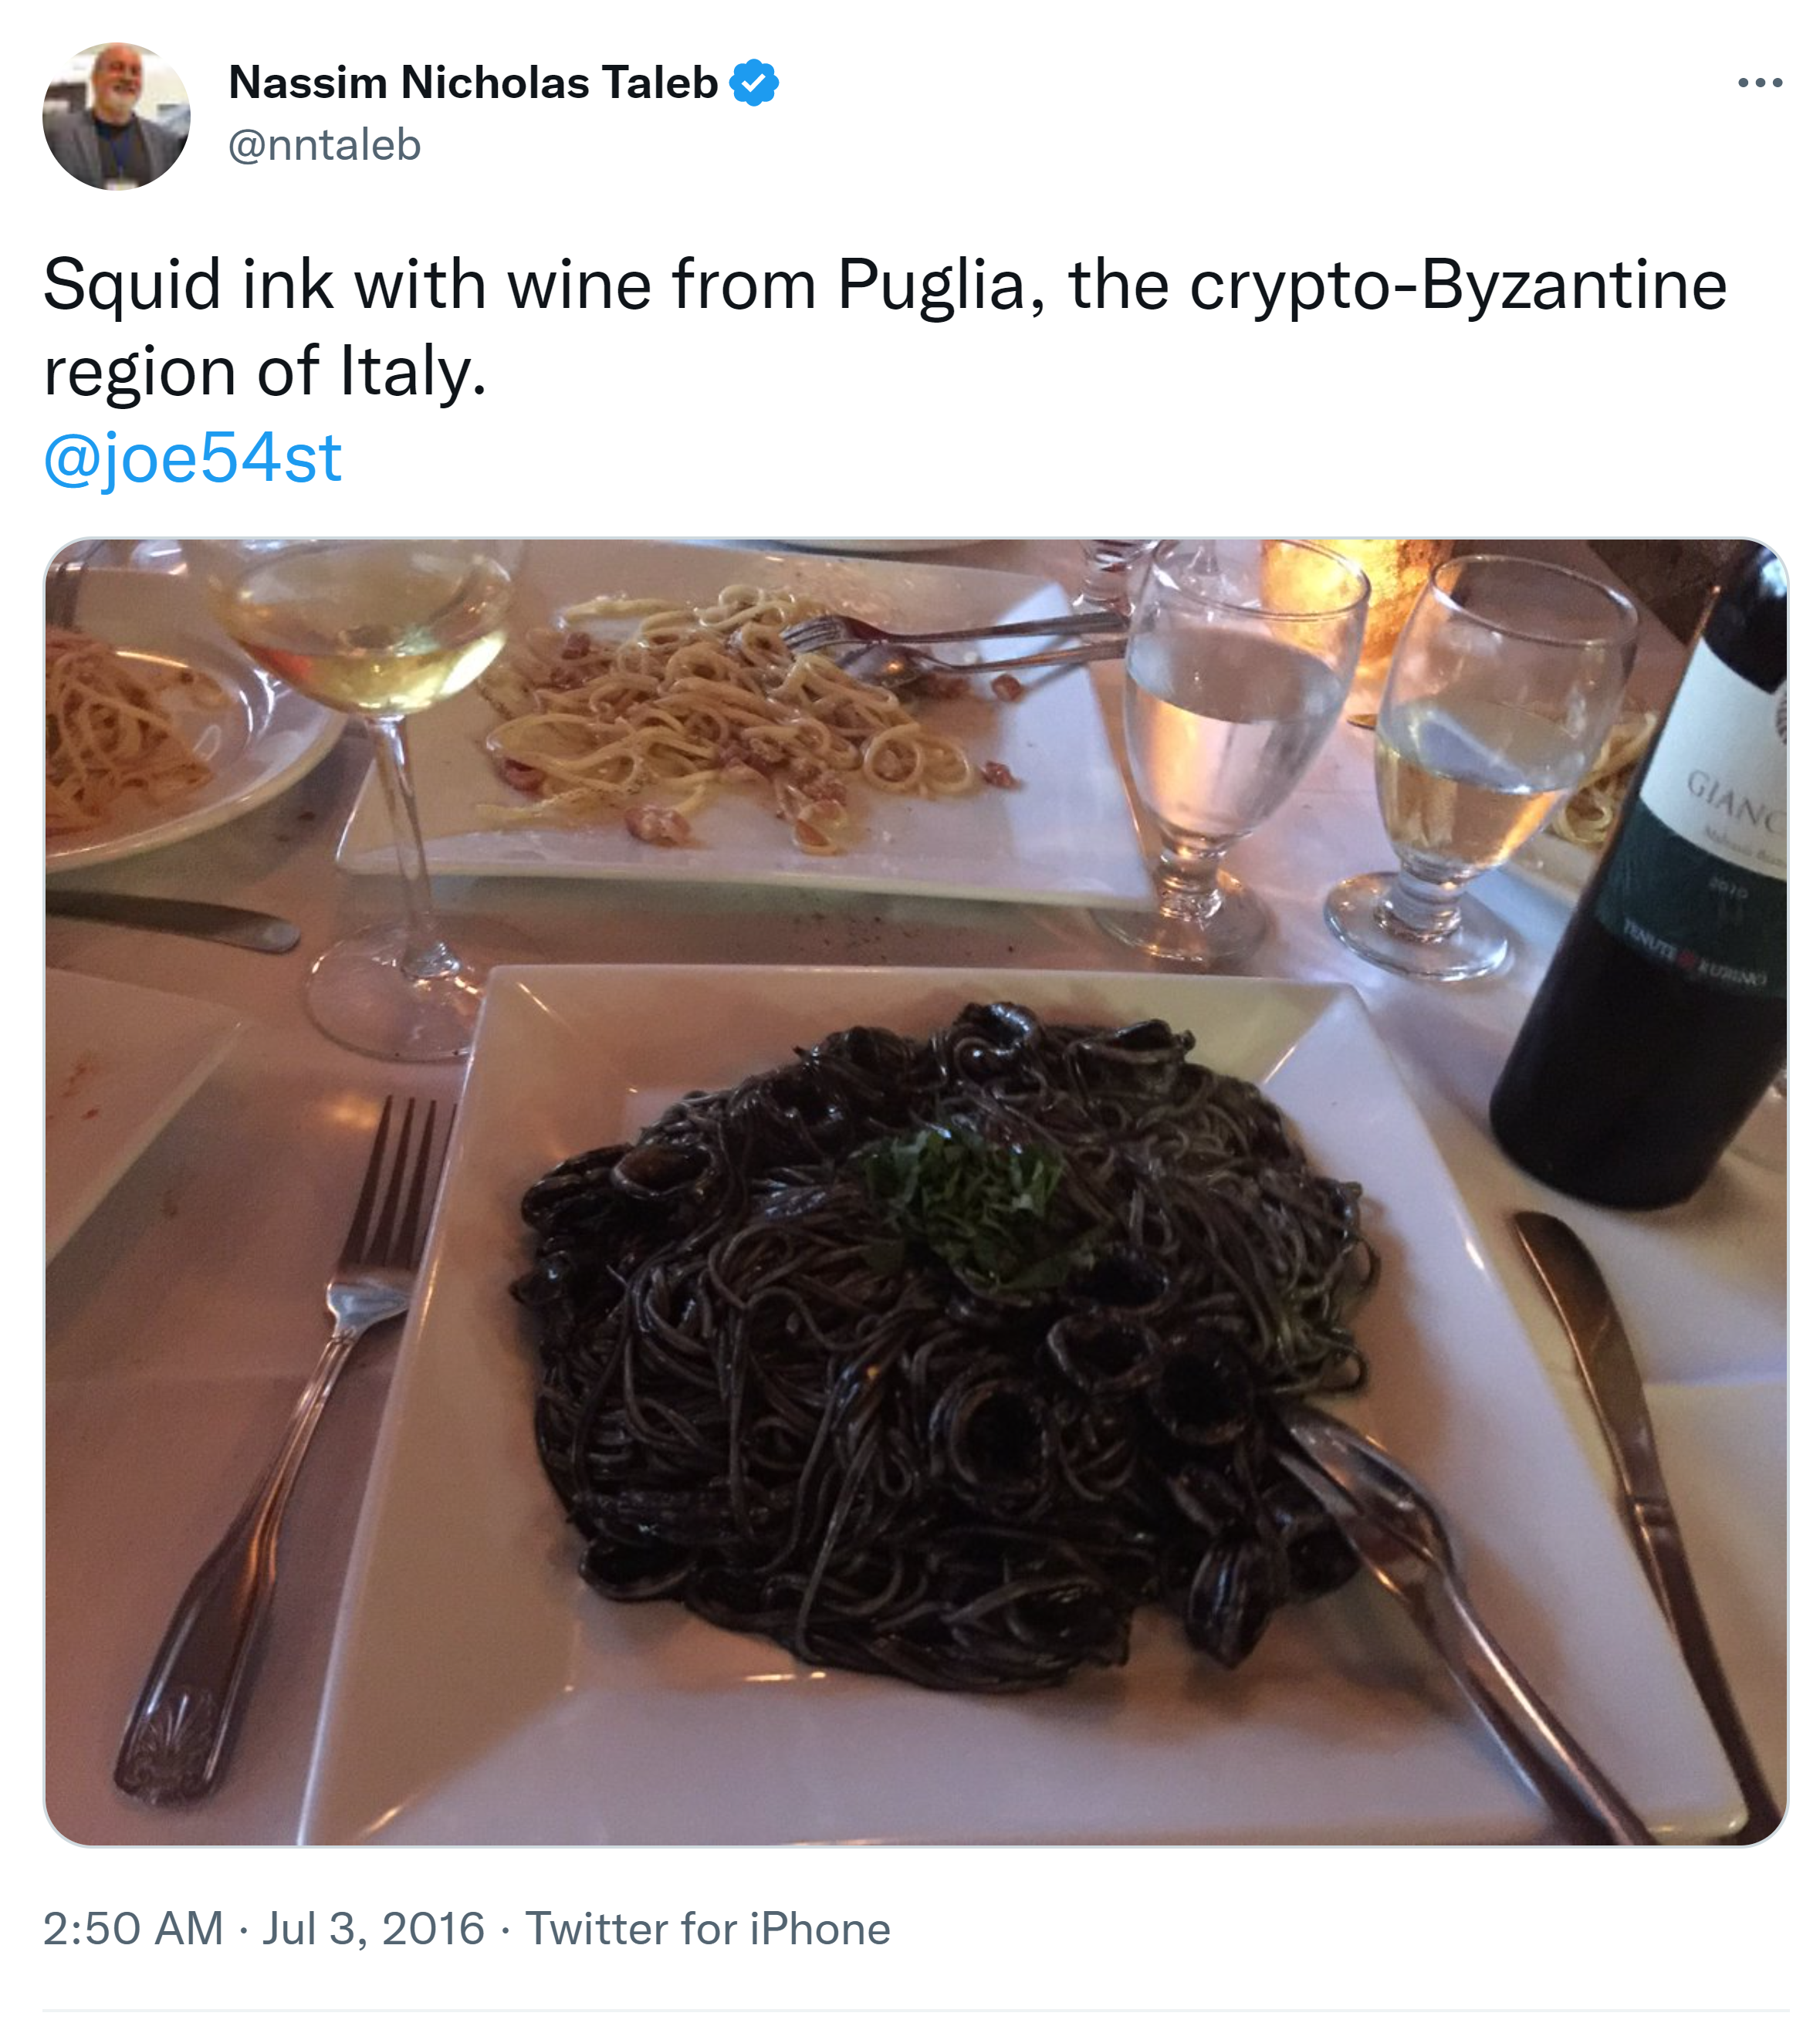
Task: Open the Twitter for iPhone source link
Action: (707, 1929)
